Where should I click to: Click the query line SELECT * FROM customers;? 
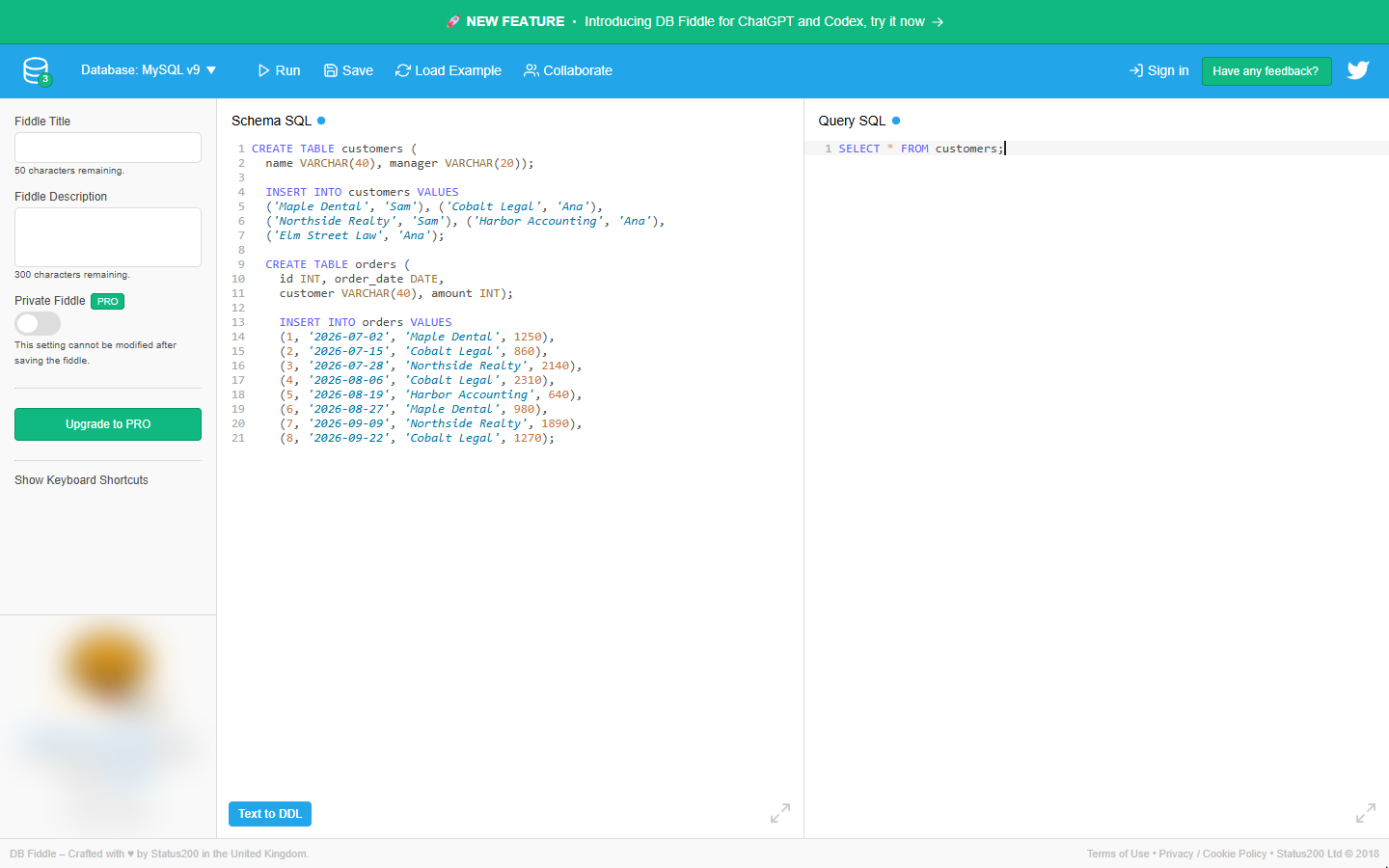pos(920,148)
